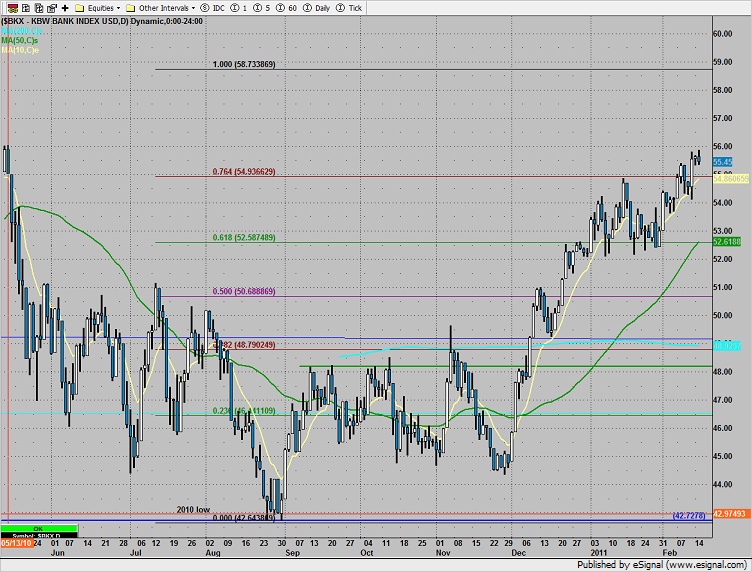Click the green 52.6188 price label

click(725, 242)
